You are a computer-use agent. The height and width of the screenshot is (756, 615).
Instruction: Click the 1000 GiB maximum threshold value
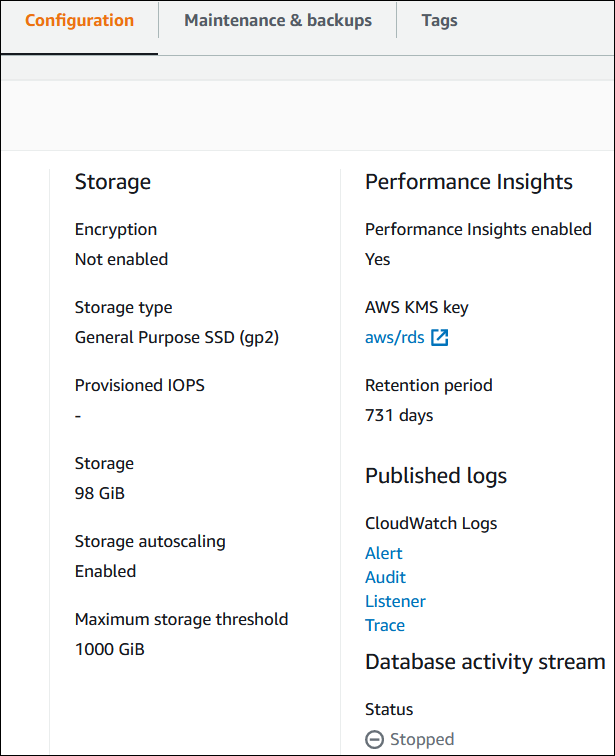[110, 649]
